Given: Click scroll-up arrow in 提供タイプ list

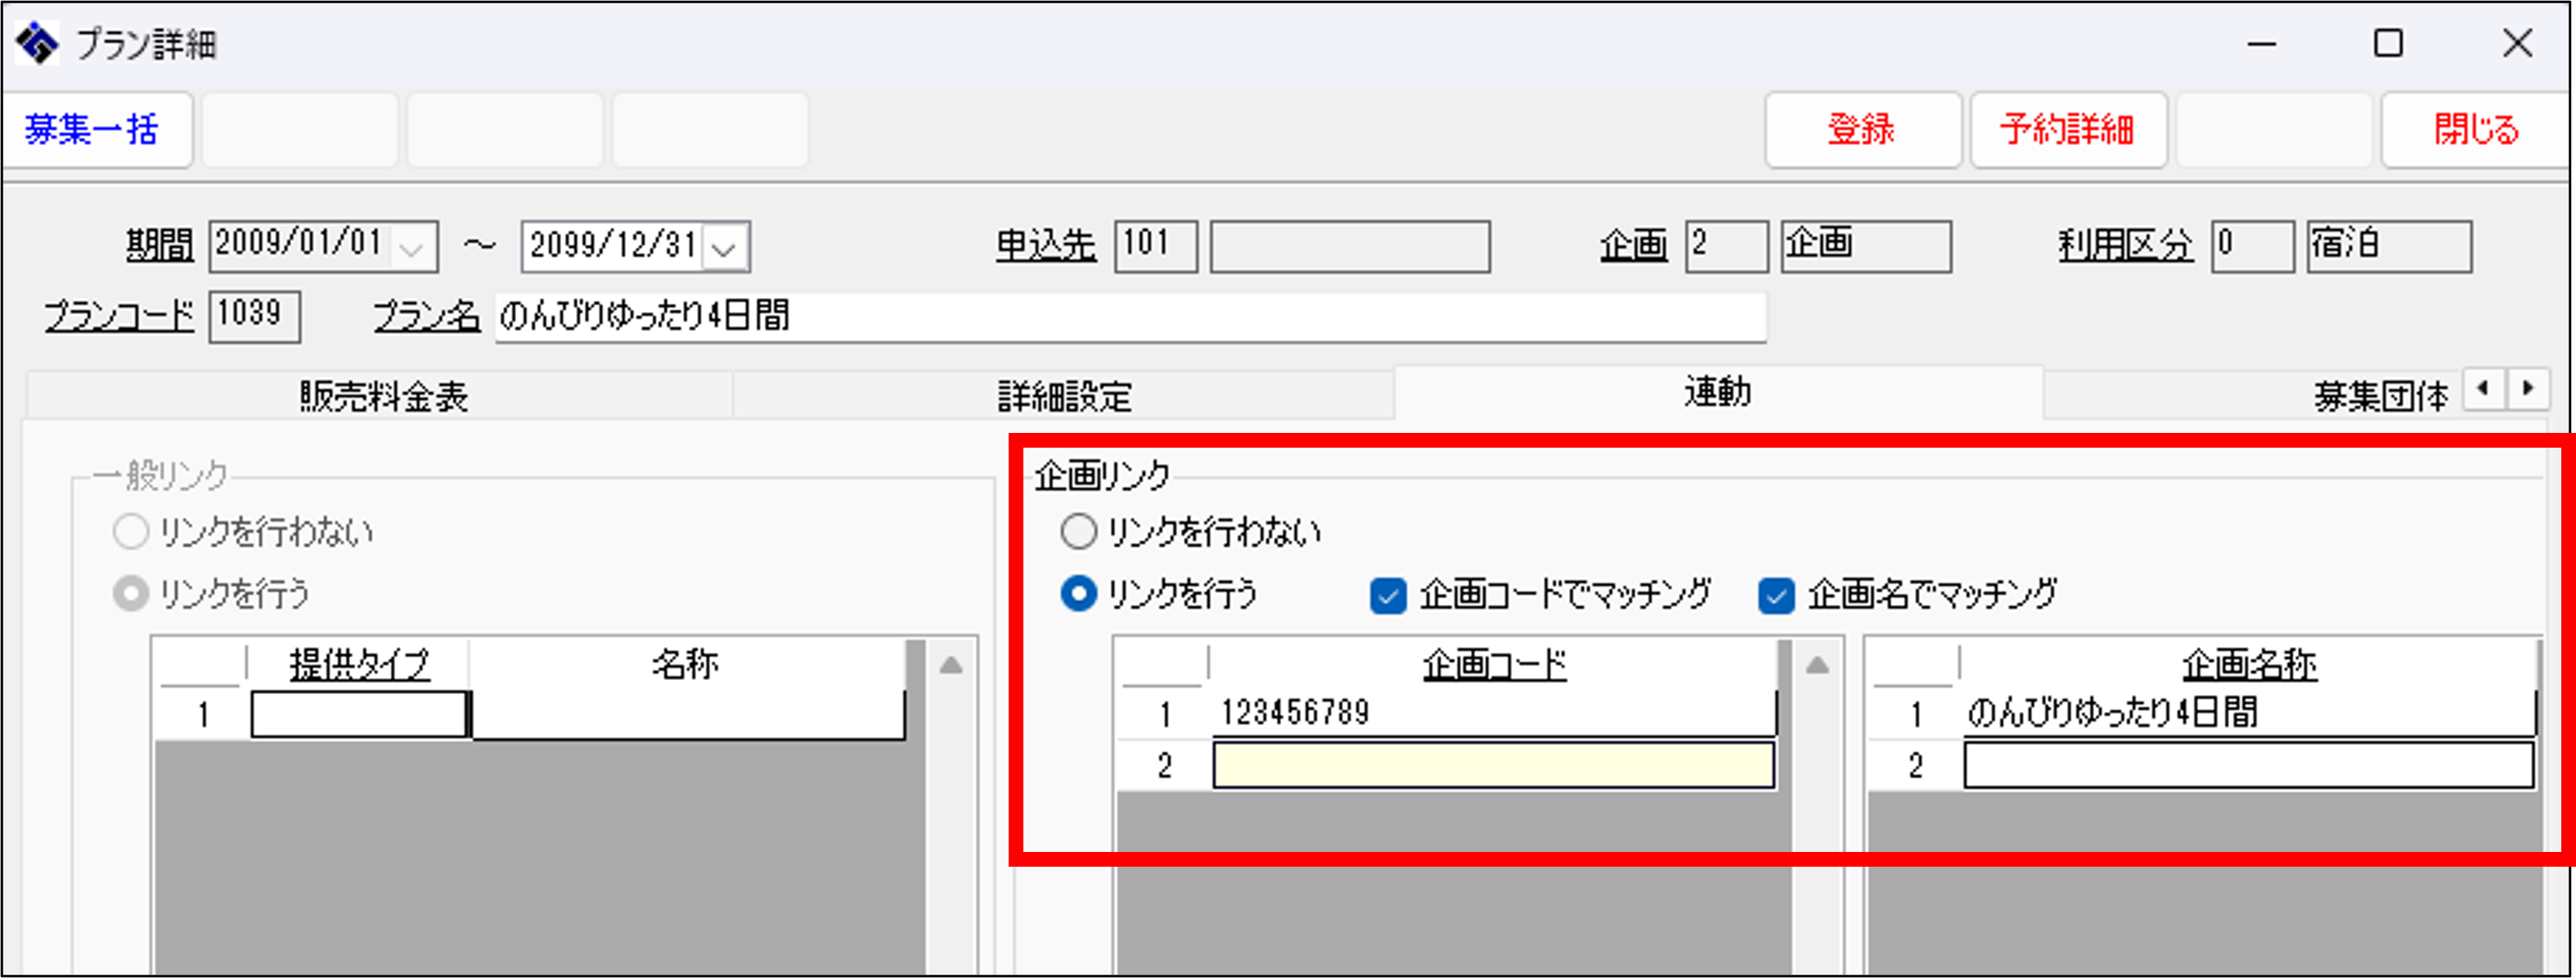Looking at the screenshot, I should (951, 666).
